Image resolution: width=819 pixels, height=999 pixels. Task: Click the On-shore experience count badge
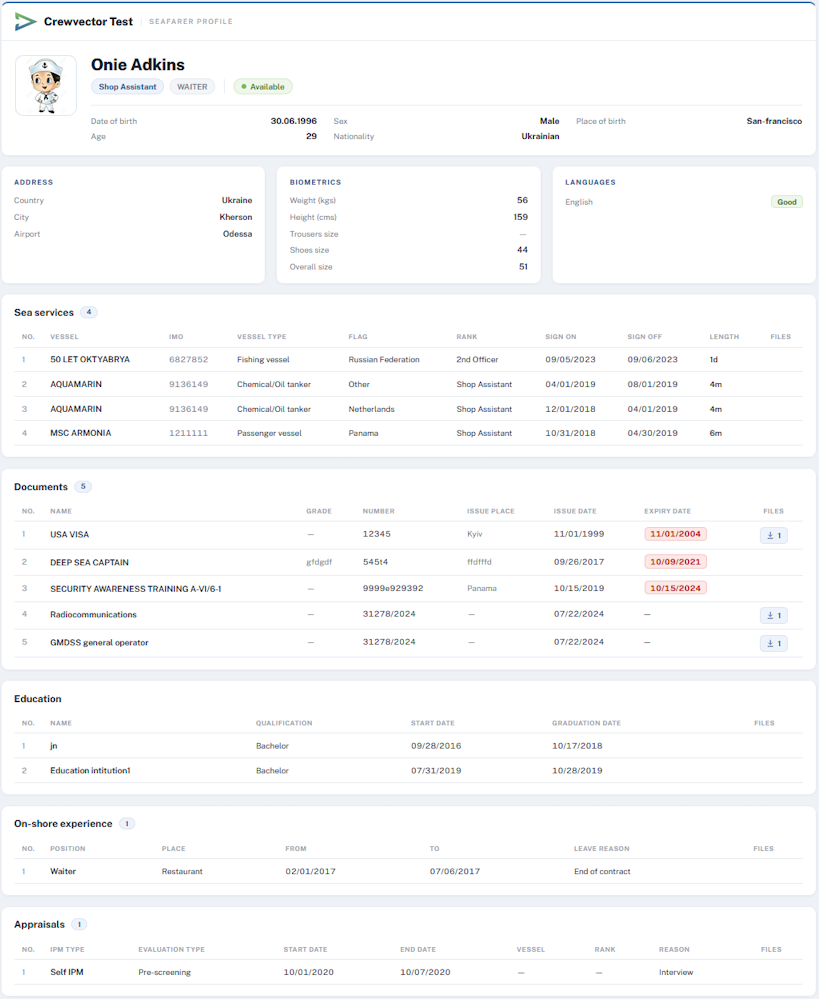[127, 823]
